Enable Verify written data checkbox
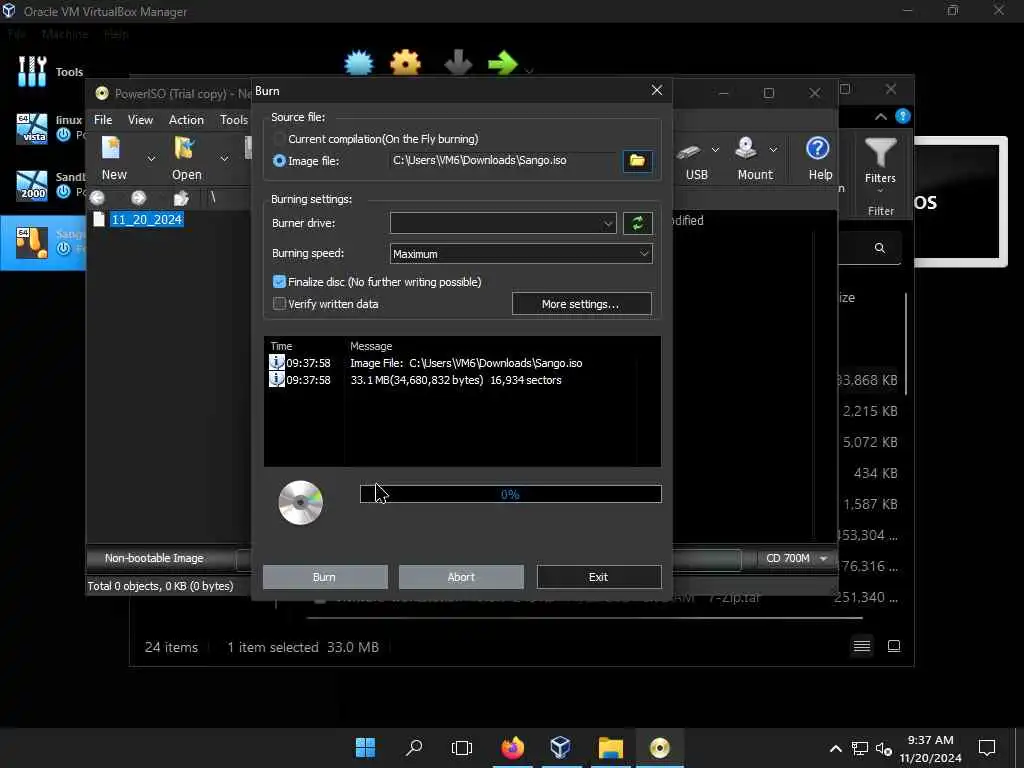 [280, 304]
